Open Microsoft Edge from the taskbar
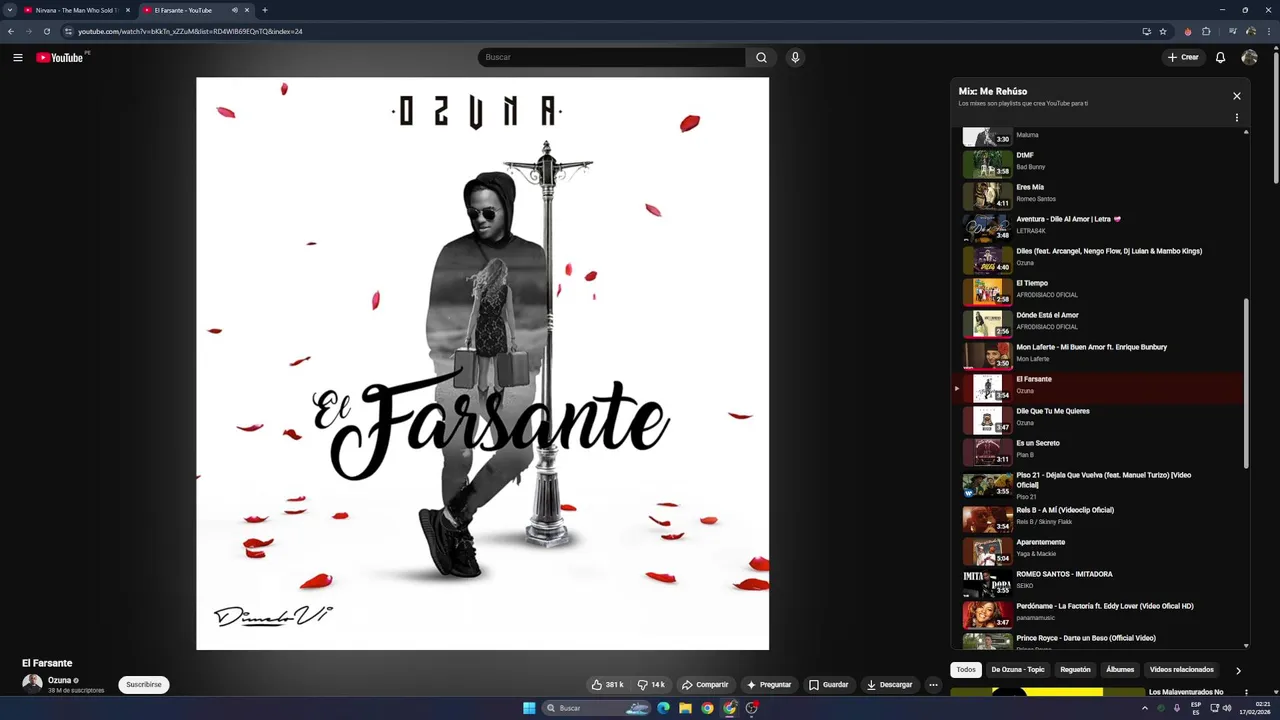Screen dimensions: 1280x720 663,708
